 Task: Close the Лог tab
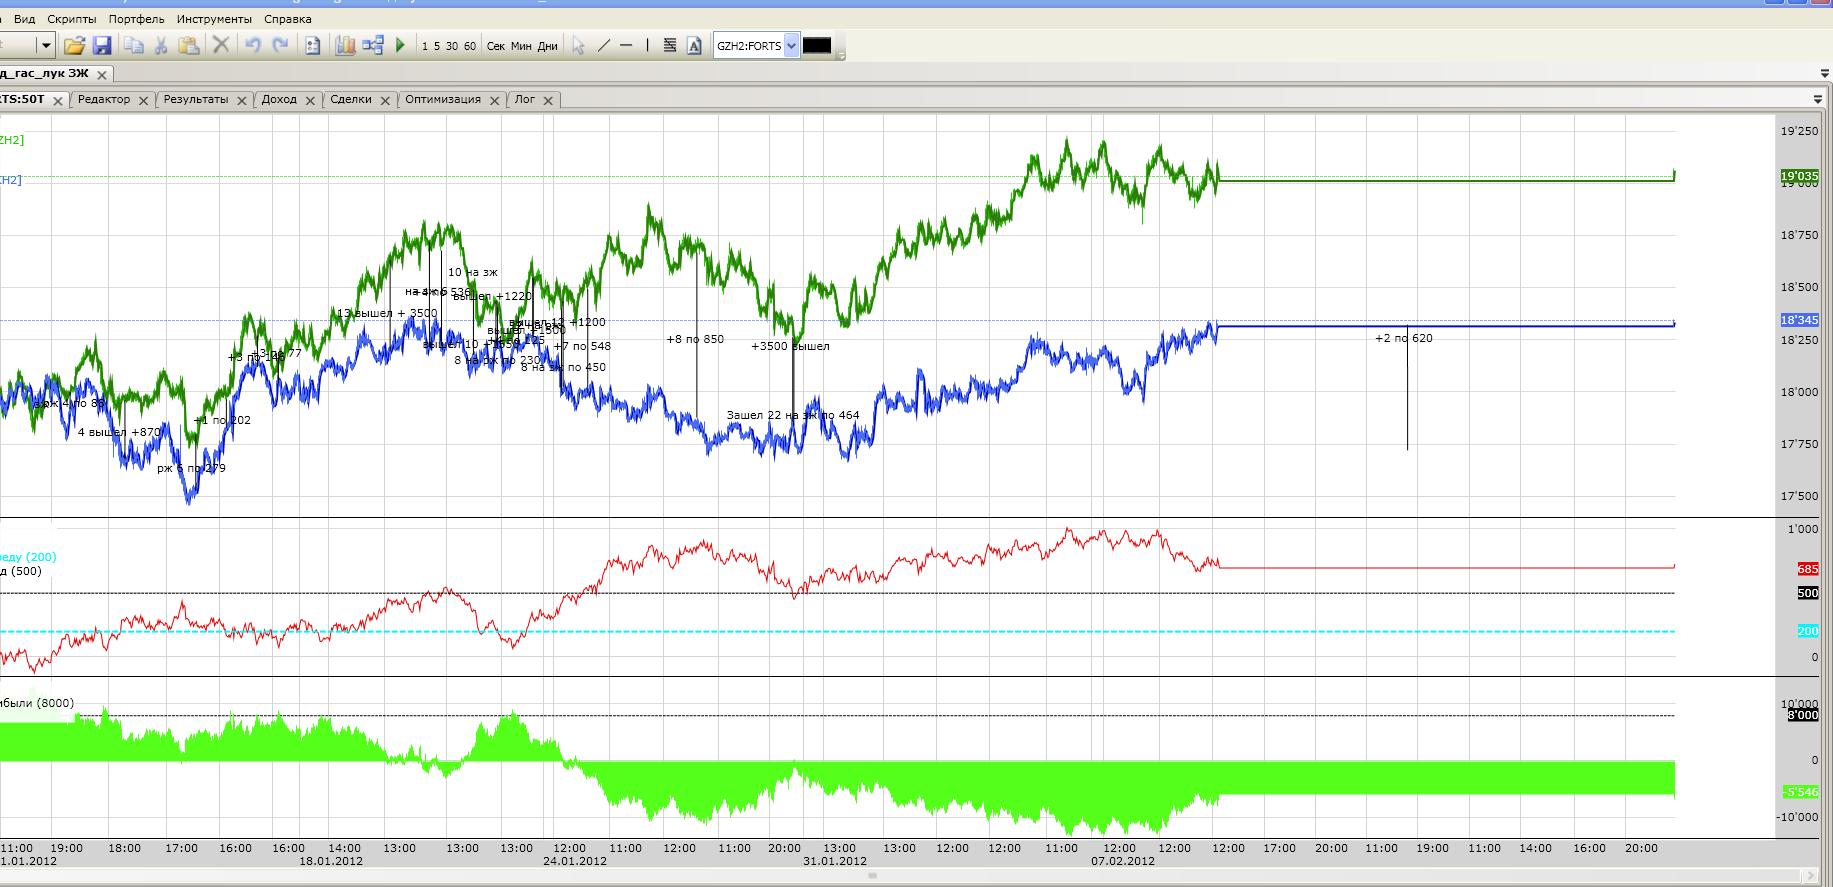click(x=548, y=100)
